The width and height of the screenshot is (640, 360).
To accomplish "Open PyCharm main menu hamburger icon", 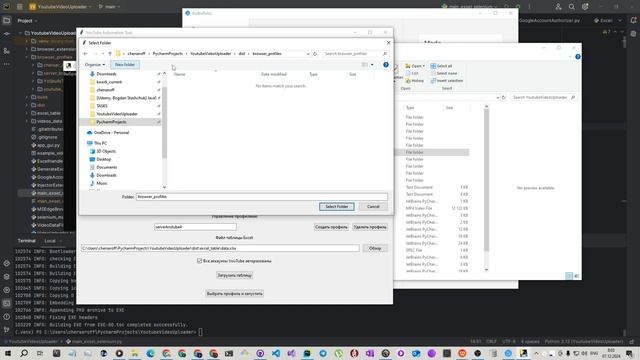I will [x=19, y=7].
